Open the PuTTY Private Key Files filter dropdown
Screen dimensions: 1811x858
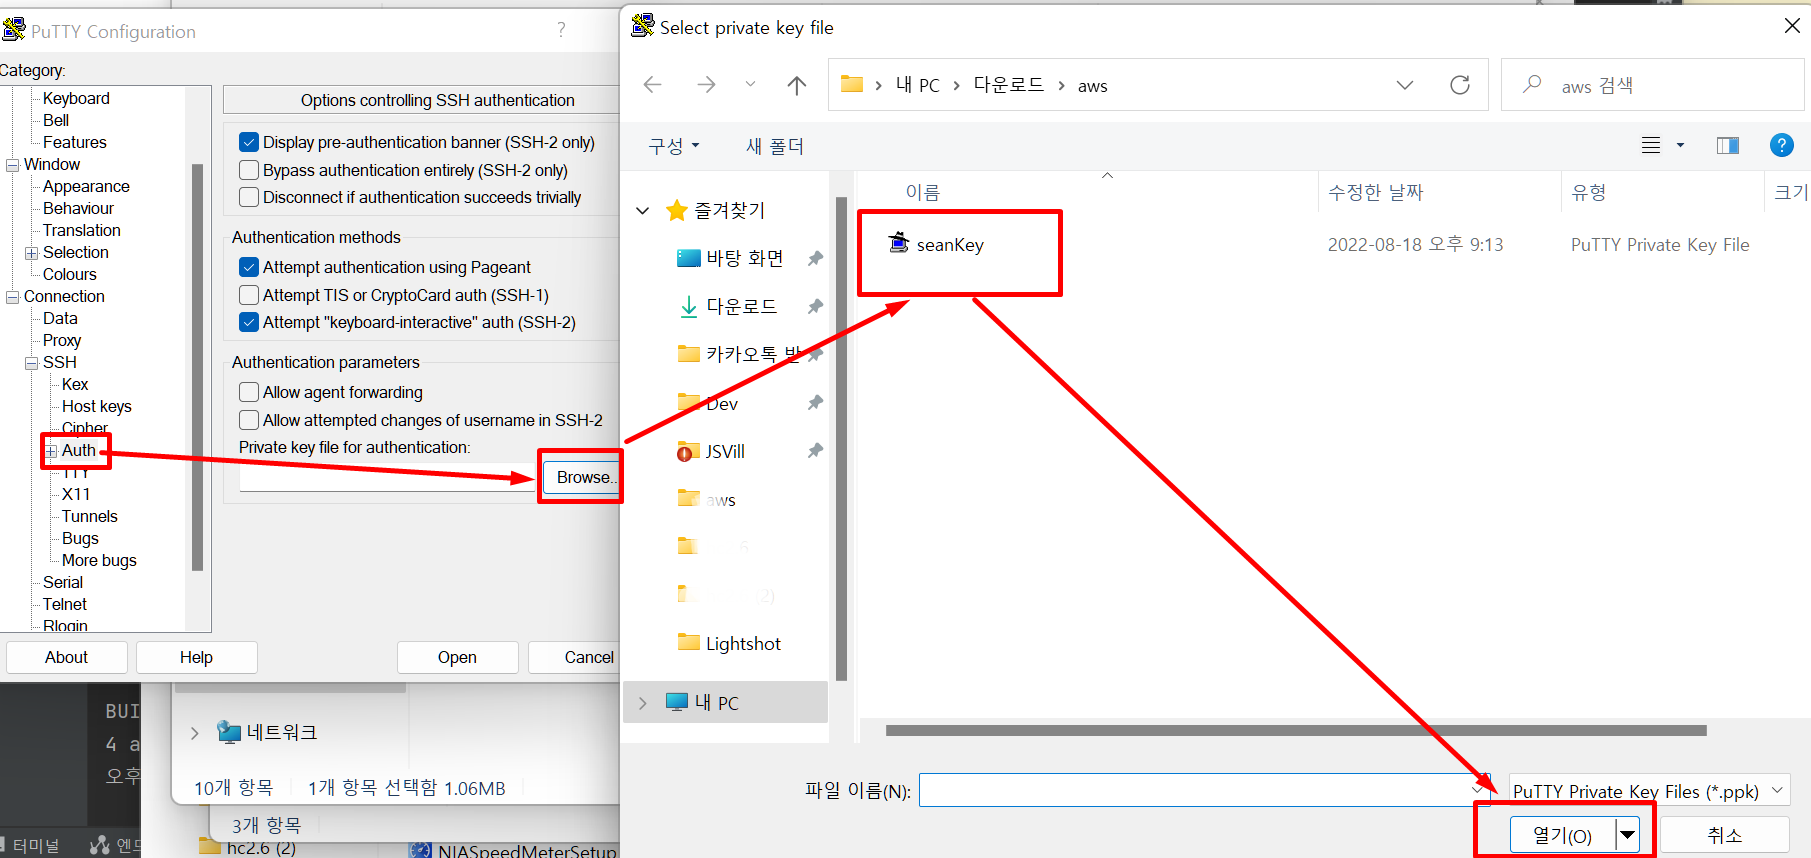coord(1649,790)
